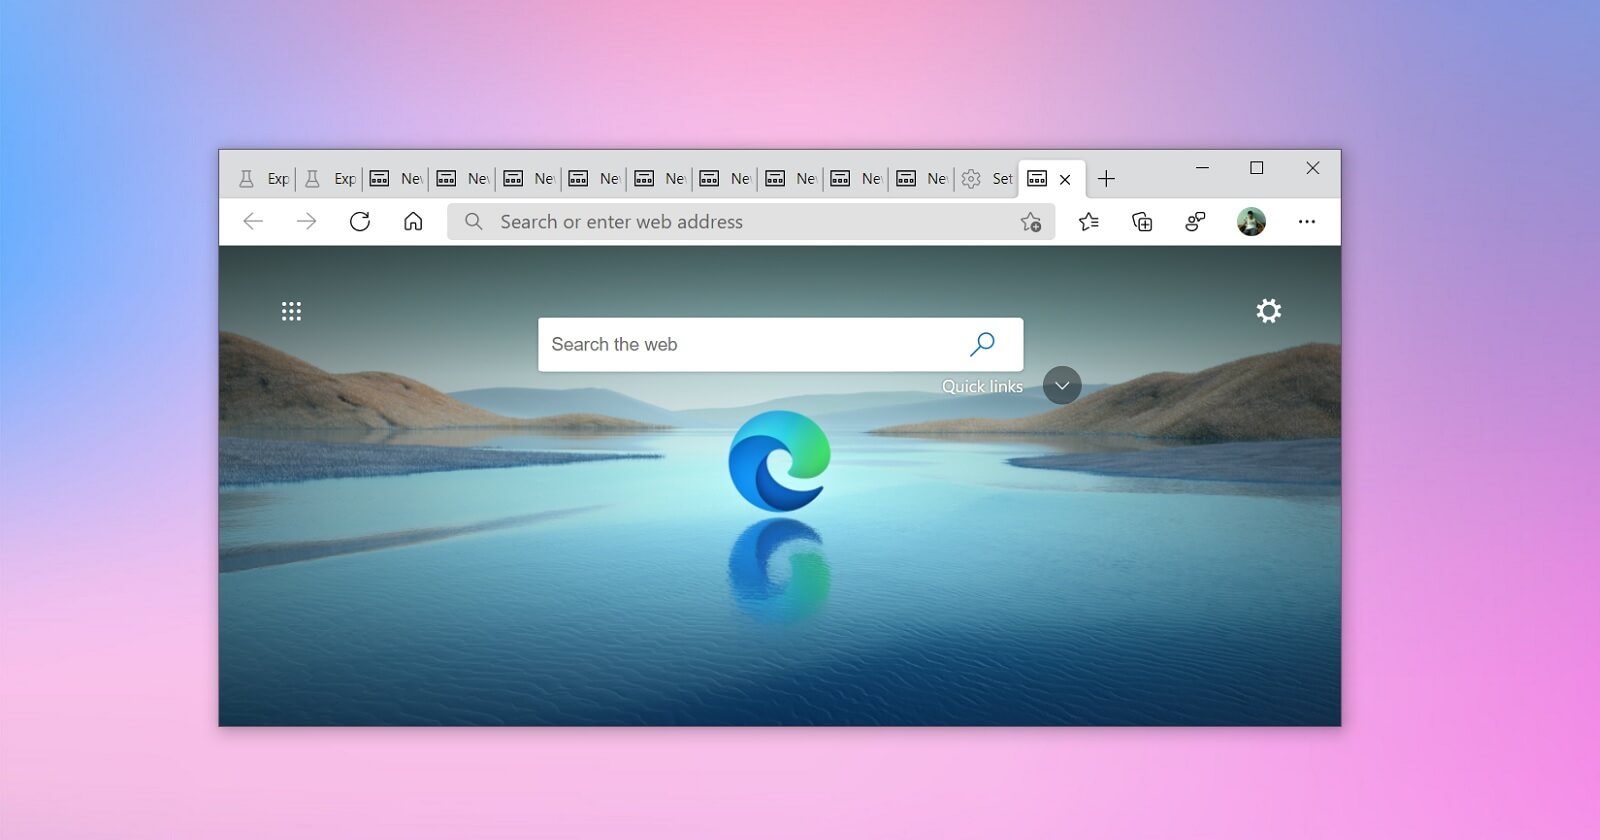This screenshot has height=840, width=1600.
Task: Switch to the second Experiments tab
Action: click(330, 179)
